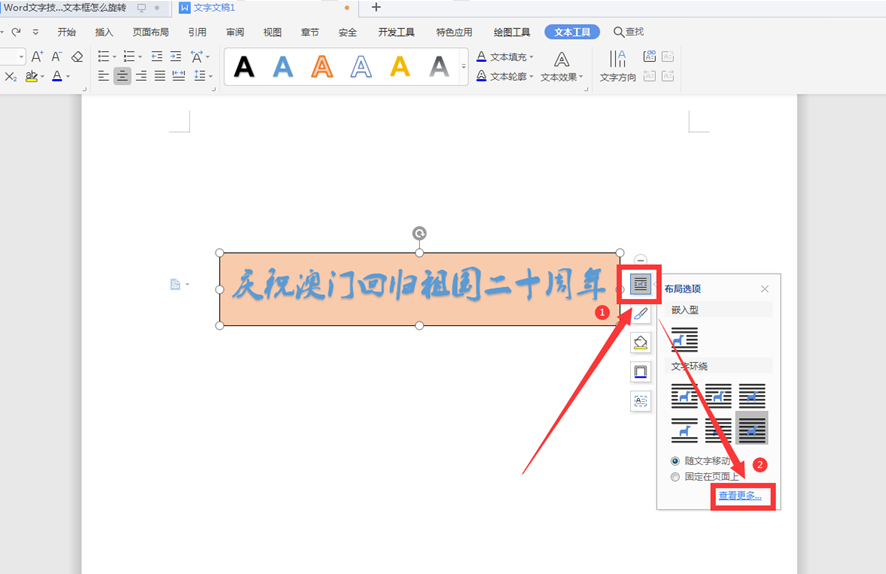Insert a numbered list
Image resolution: width=886 pixels, height=574 pixels.
[129, 56]
